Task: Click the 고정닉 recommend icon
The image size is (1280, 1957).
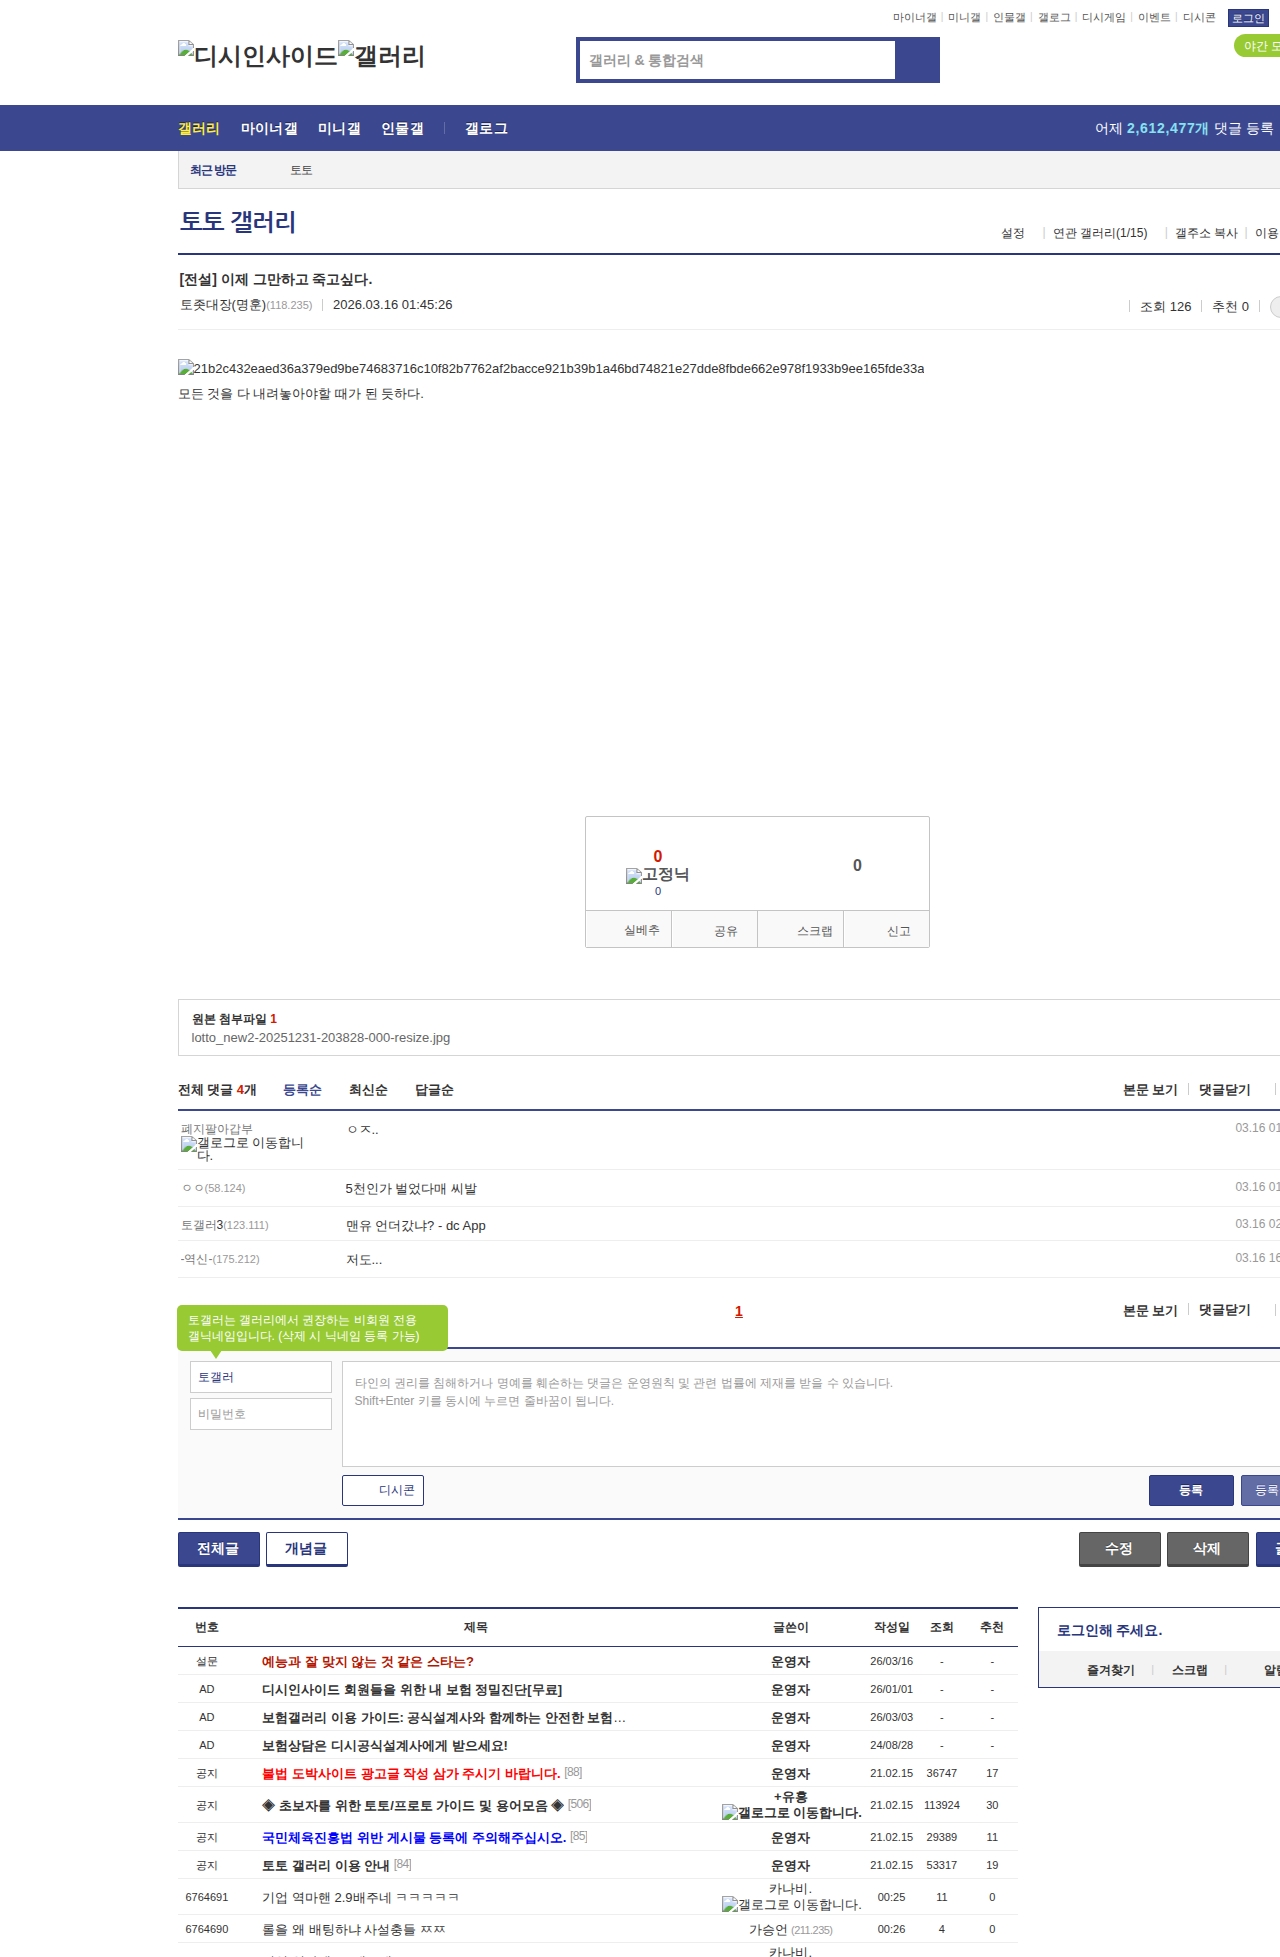Action: click(657, 875)
